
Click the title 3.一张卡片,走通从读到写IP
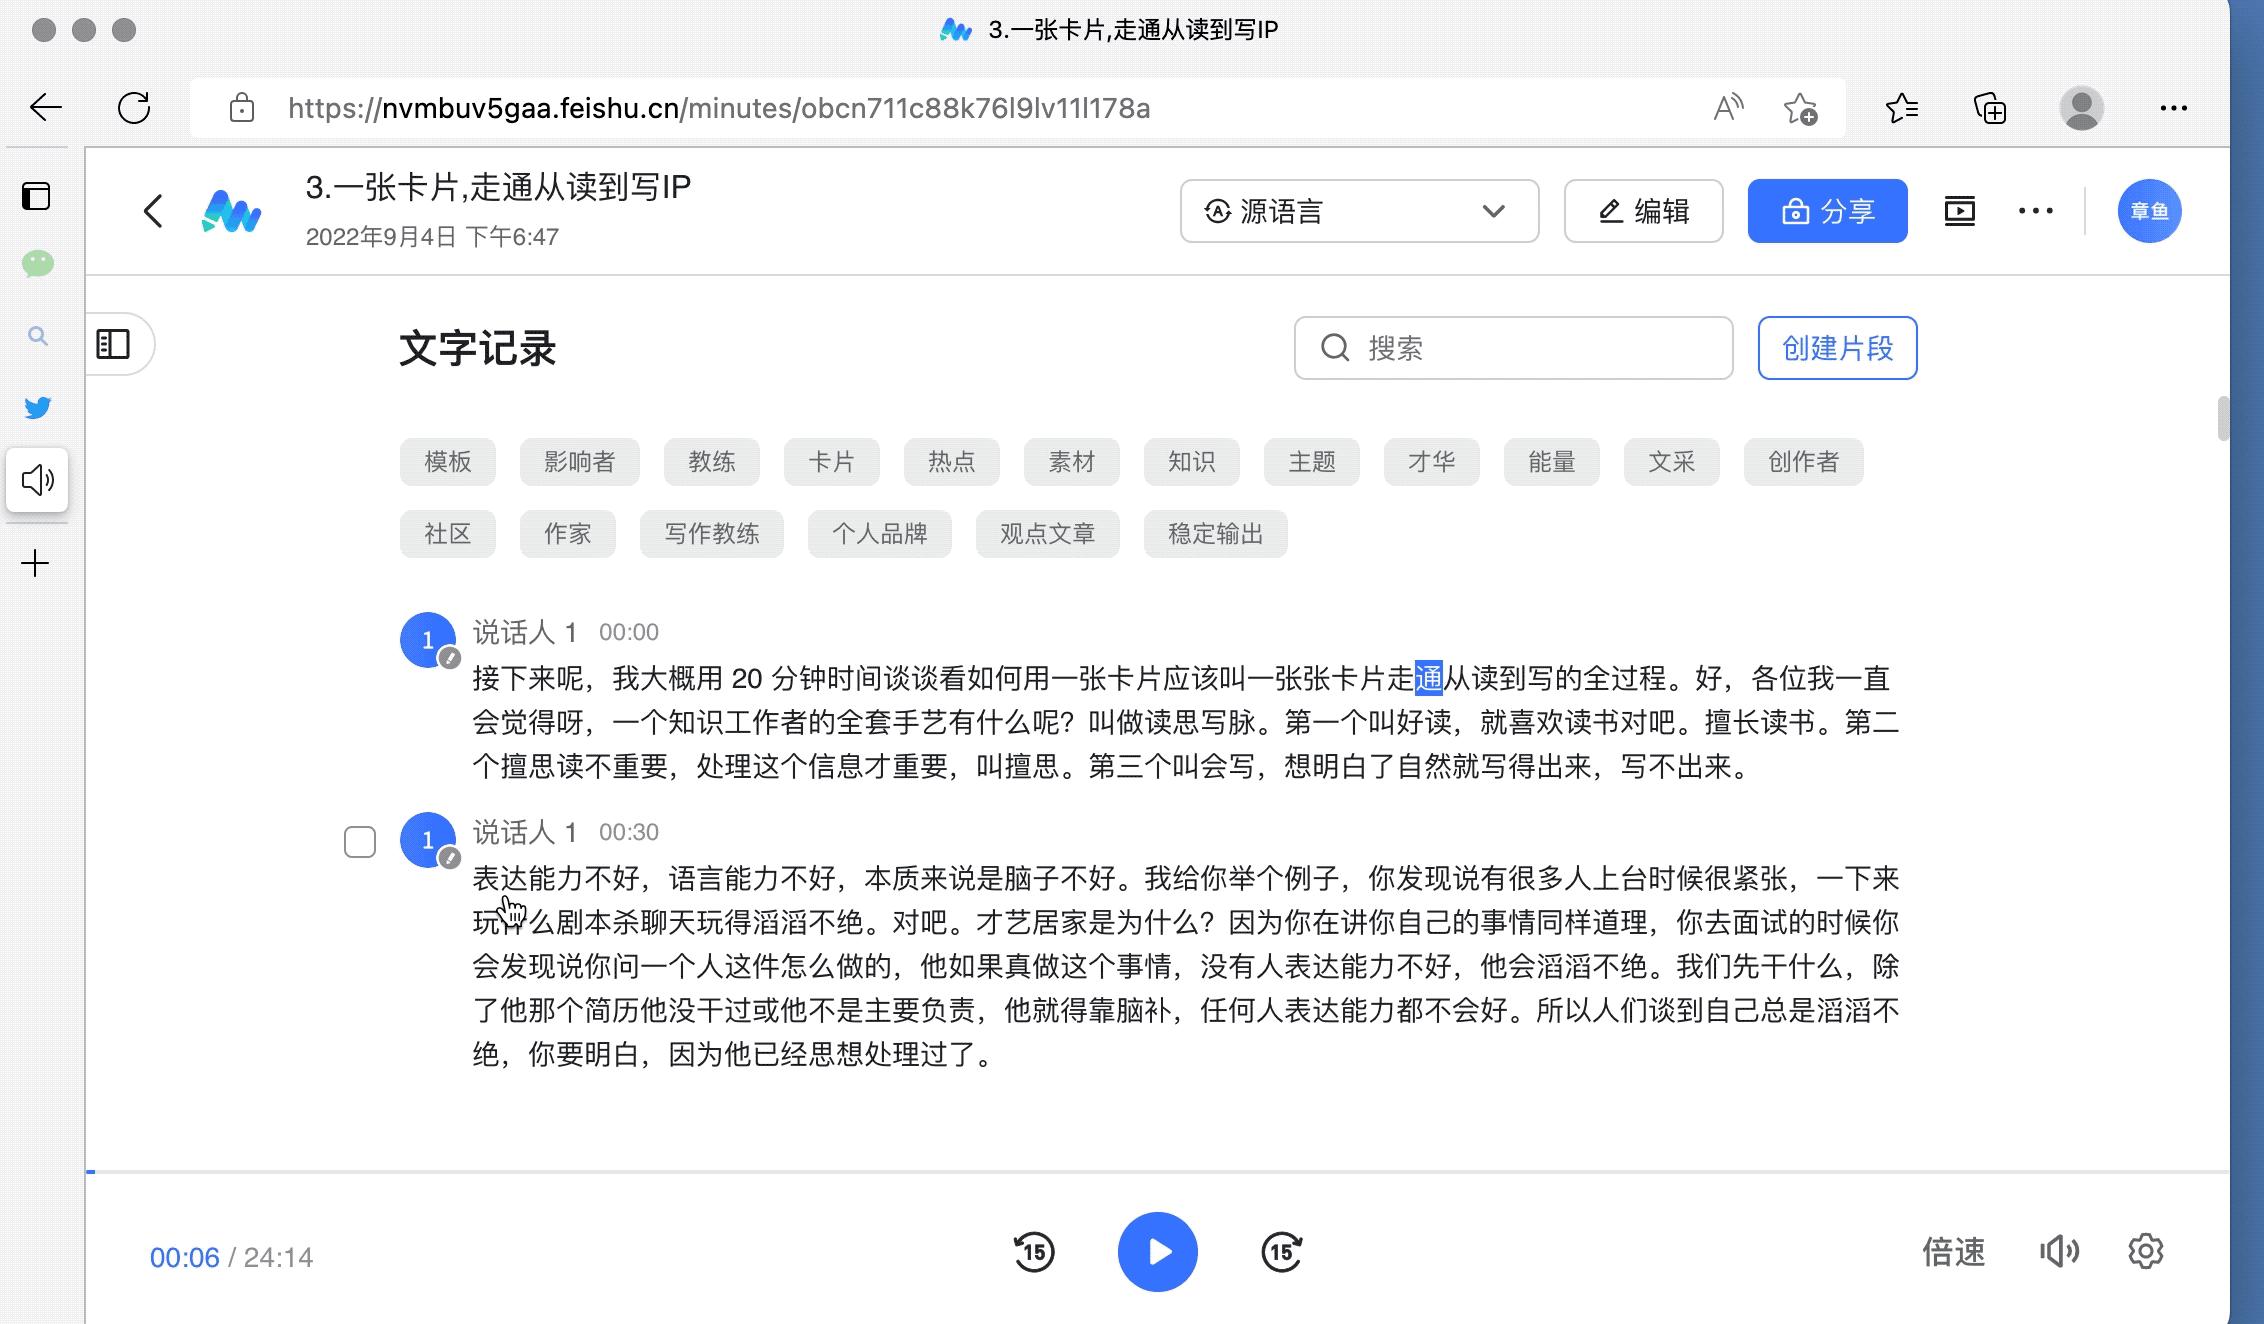(x=498, y=187)
